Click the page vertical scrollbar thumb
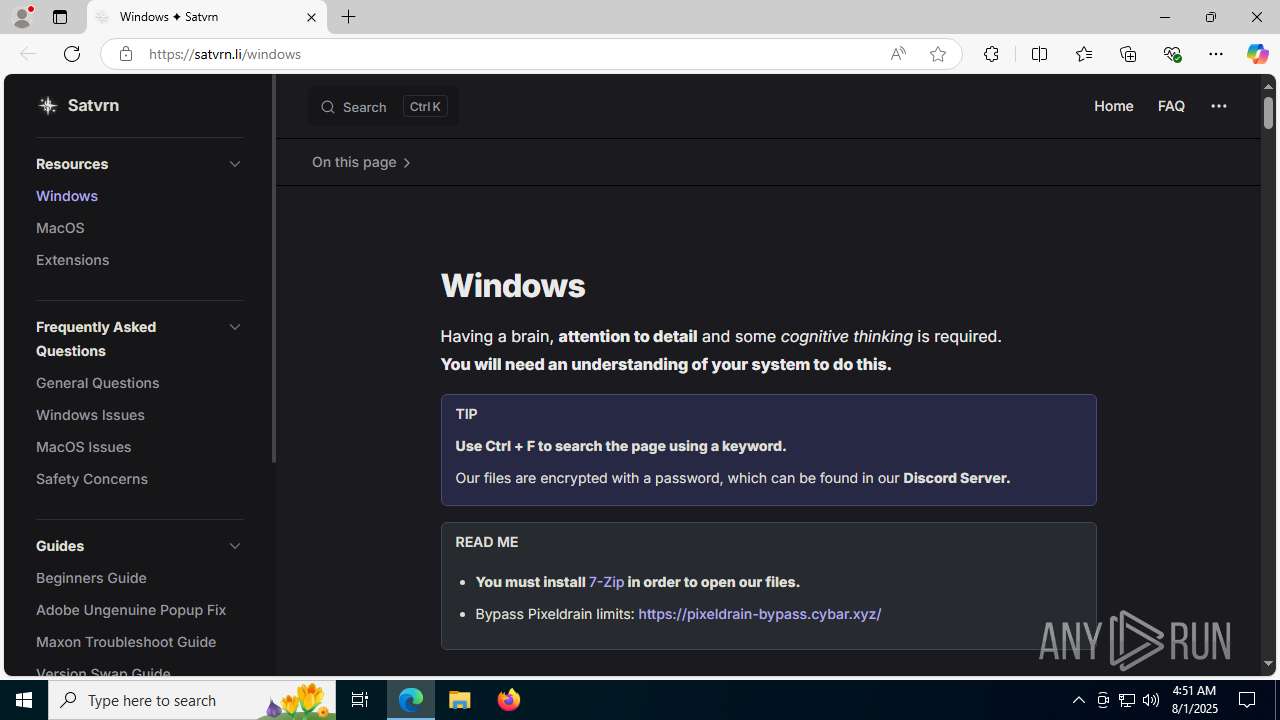The image size is (1280, 720). pyautogui.click(x=1268, y=112)
